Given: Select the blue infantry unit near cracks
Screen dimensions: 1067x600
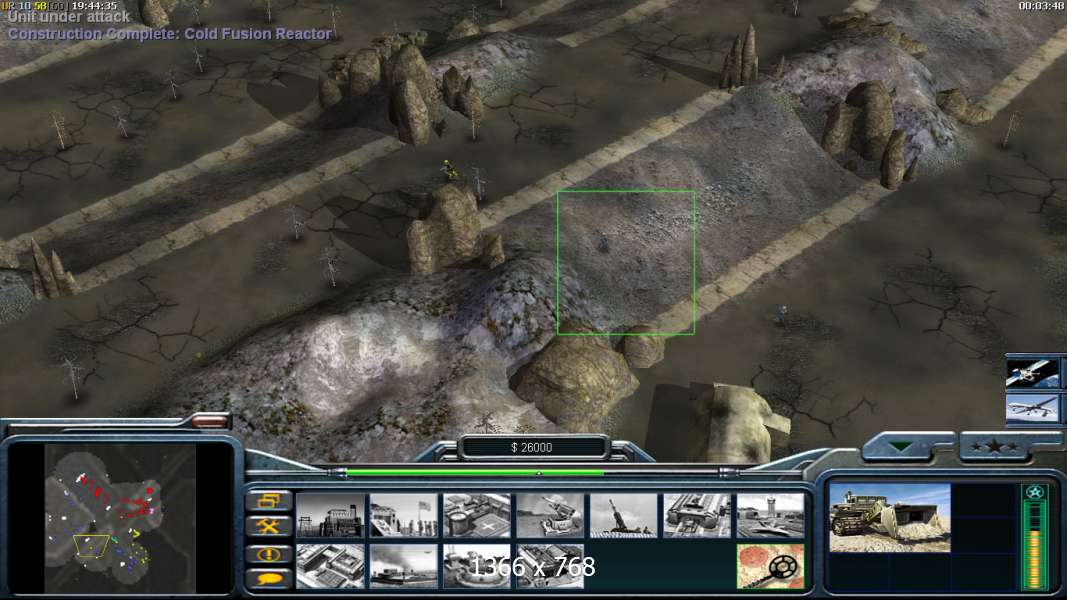Looking at the screenshot, I should [x=781, y=314].
